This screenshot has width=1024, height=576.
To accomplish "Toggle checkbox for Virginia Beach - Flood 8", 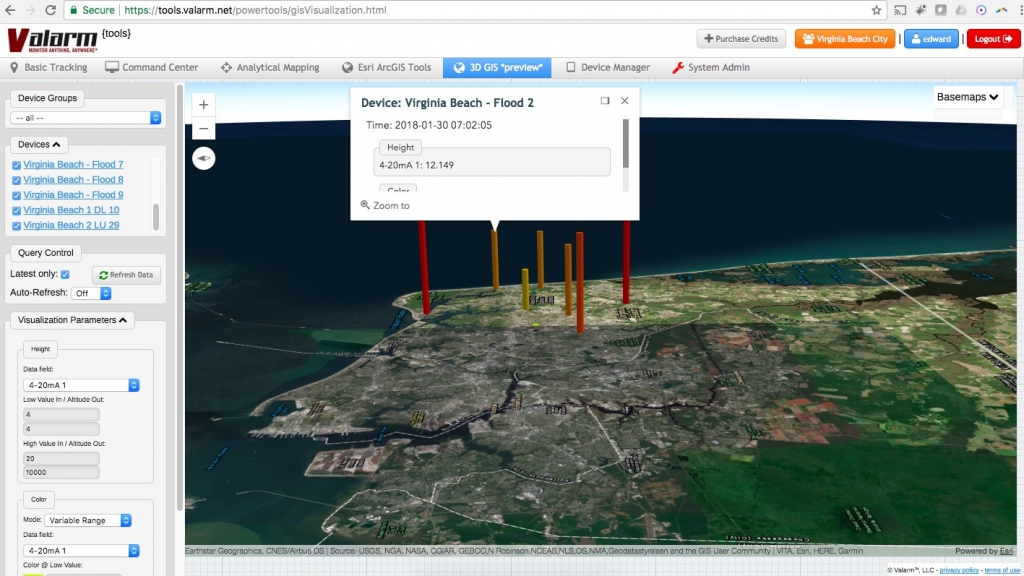I will click(16, 180).
